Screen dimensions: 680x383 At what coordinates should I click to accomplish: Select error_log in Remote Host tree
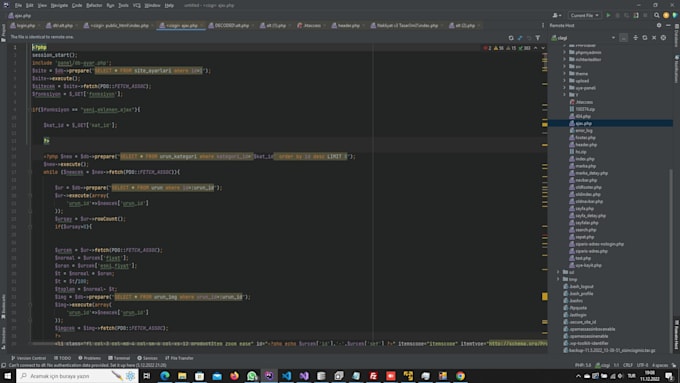[583, 131]
